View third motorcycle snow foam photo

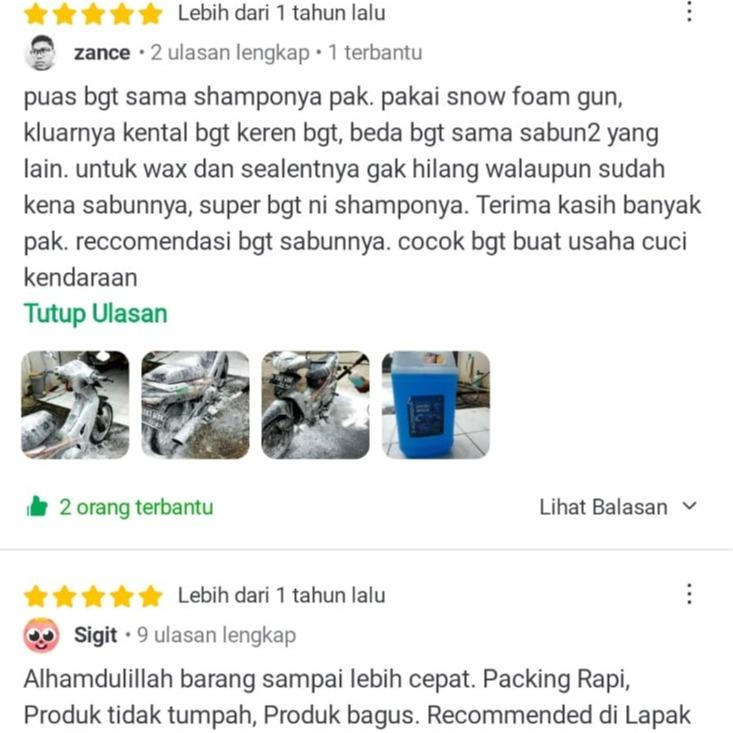click(316, 405)
